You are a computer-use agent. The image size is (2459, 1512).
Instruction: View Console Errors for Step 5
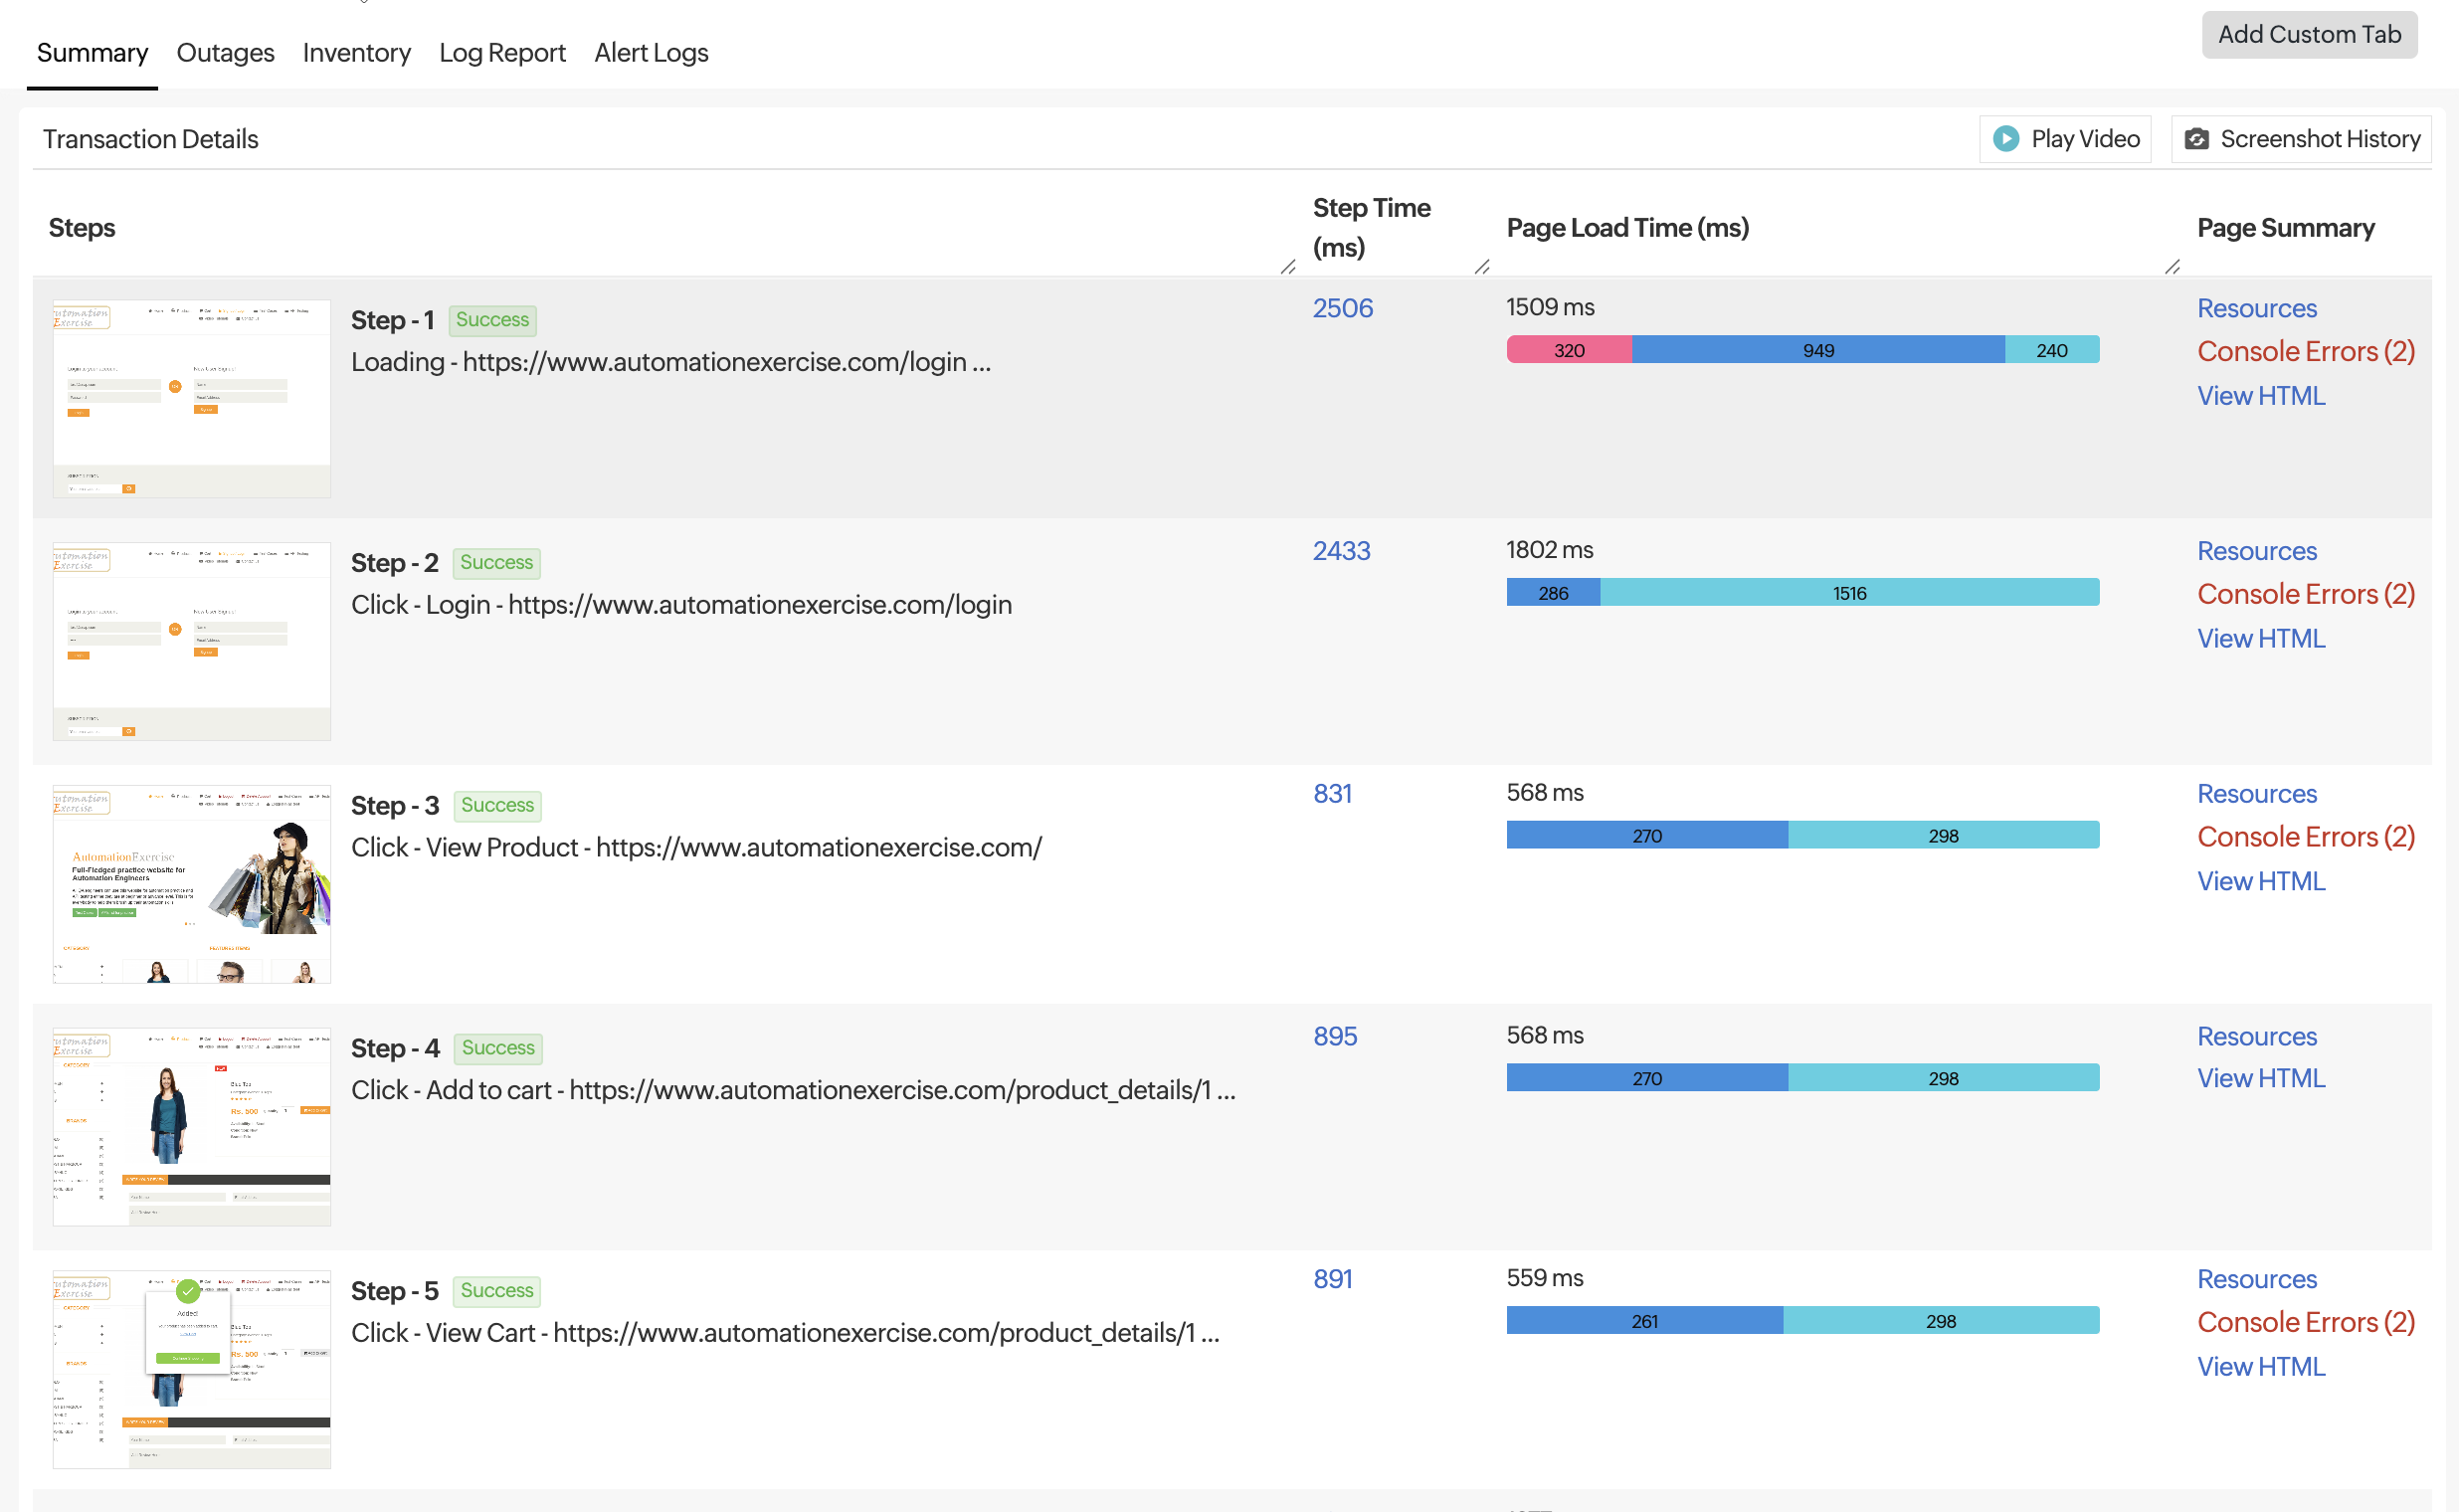point(2305,1322)
